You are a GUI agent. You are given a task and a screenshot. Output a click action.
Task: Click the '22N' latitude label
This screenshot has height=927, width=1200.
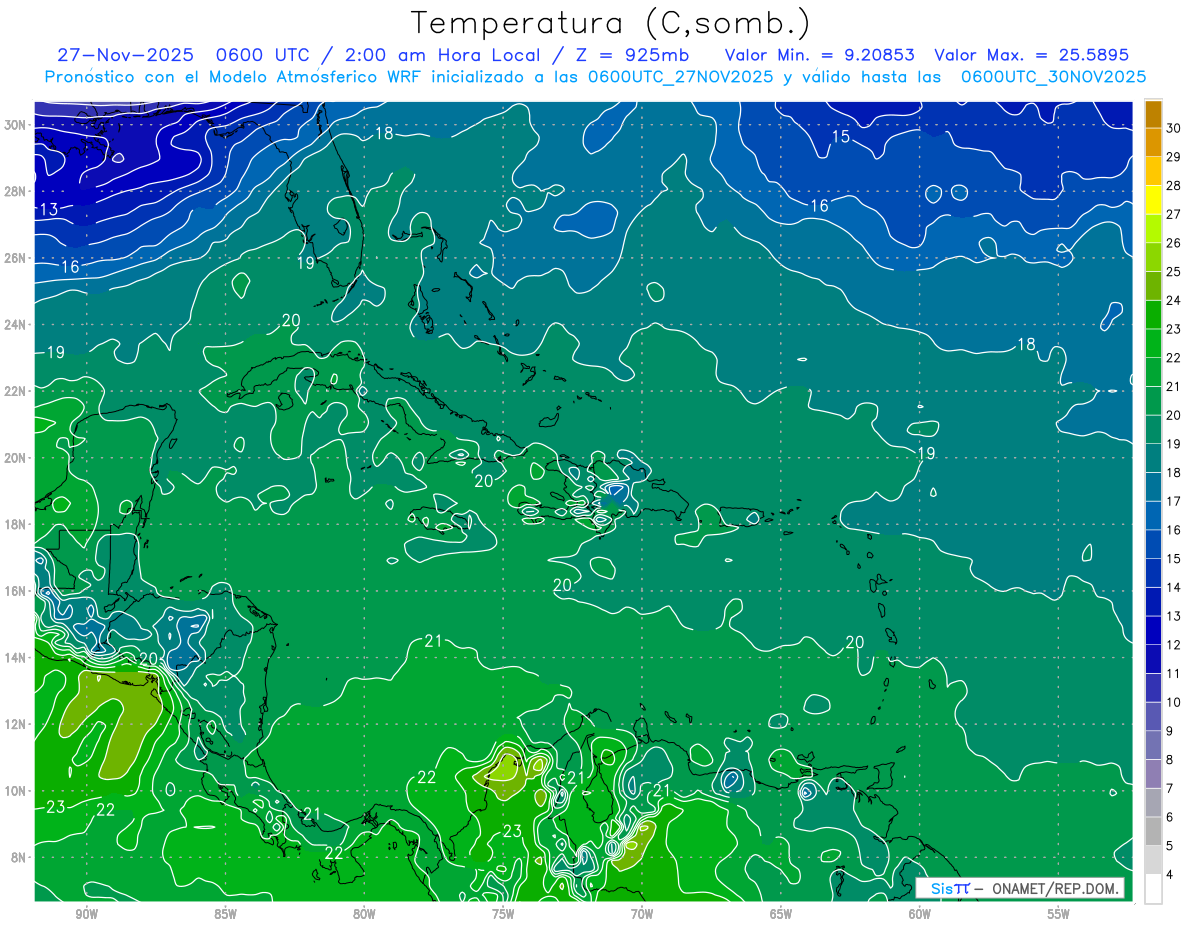[15, 391]
